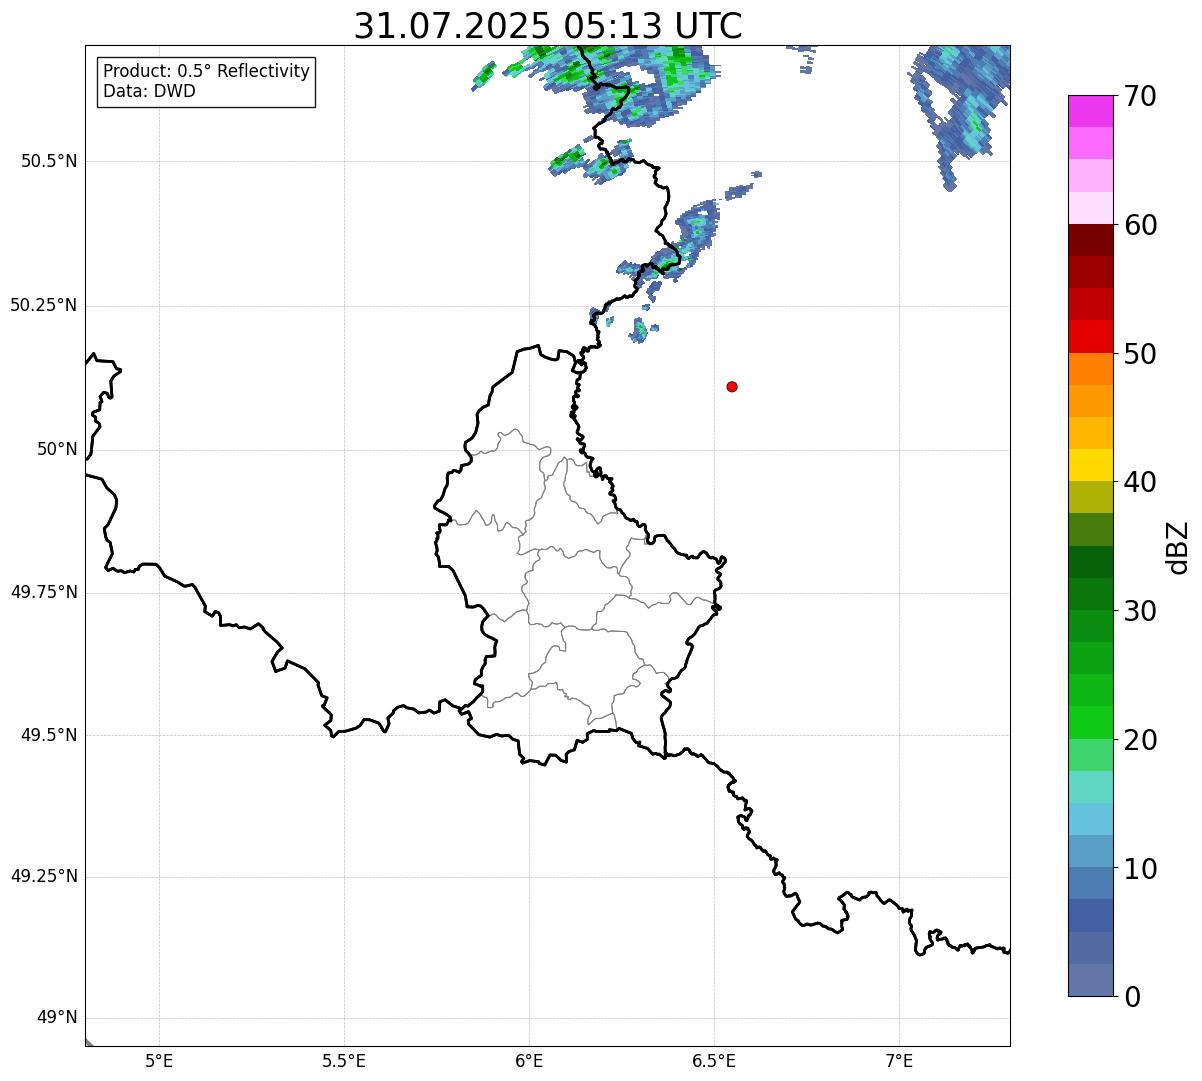Viewport: 1202px width, 1081px height.
Task: Click latitude label "49.5°N"
Action: coord(49,735)
